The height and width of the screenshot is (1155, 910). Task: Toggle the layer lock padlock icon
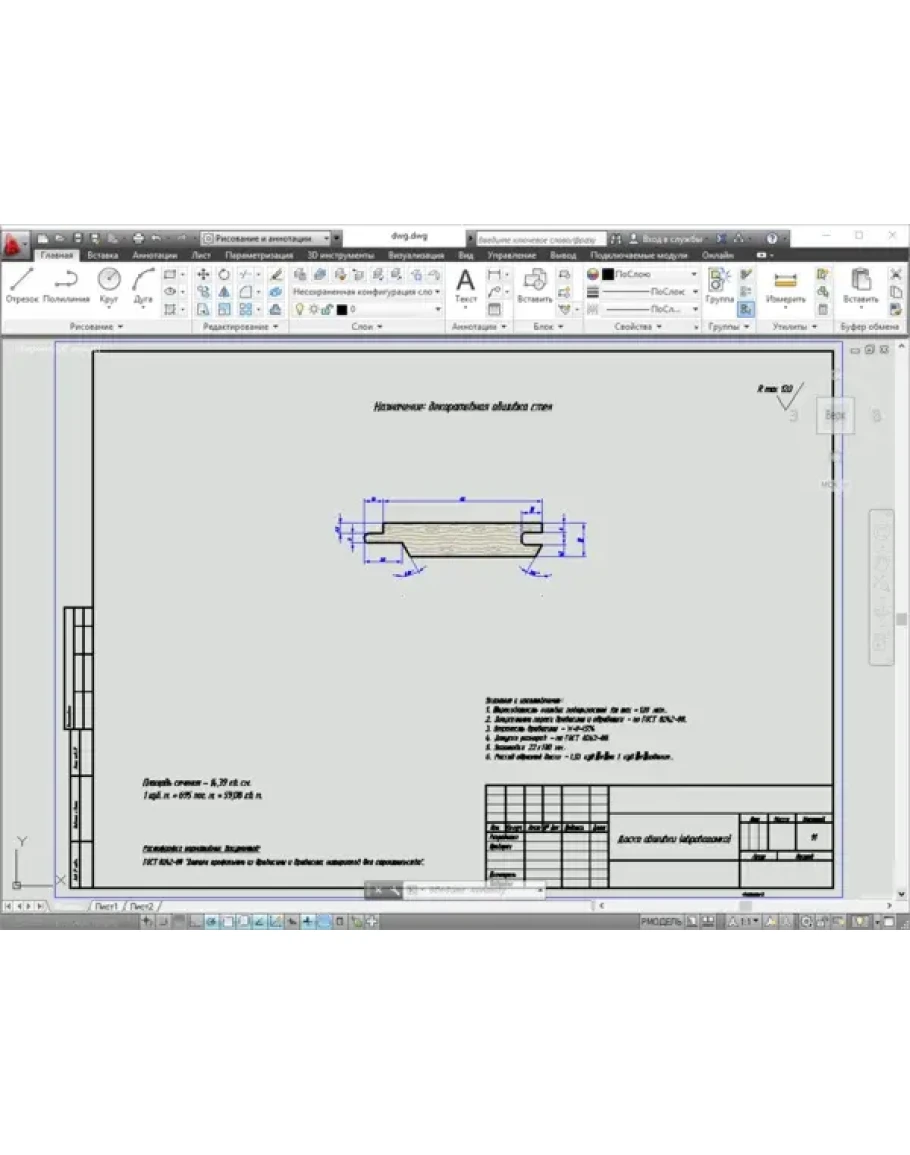coord(326,310)
